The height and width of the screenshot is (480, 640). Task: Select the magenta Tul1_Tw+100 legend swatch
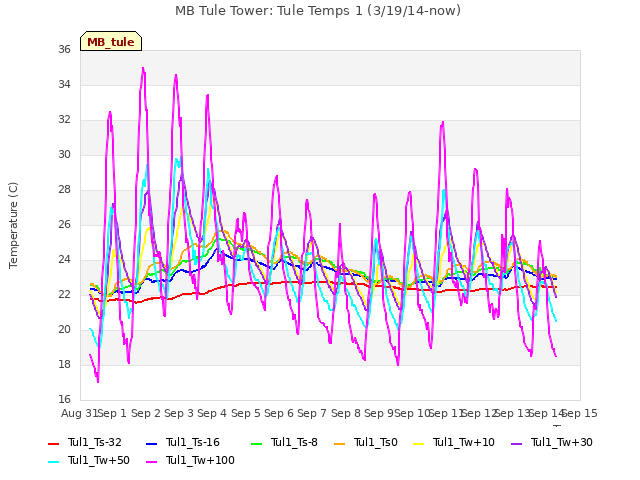(151, 461)
